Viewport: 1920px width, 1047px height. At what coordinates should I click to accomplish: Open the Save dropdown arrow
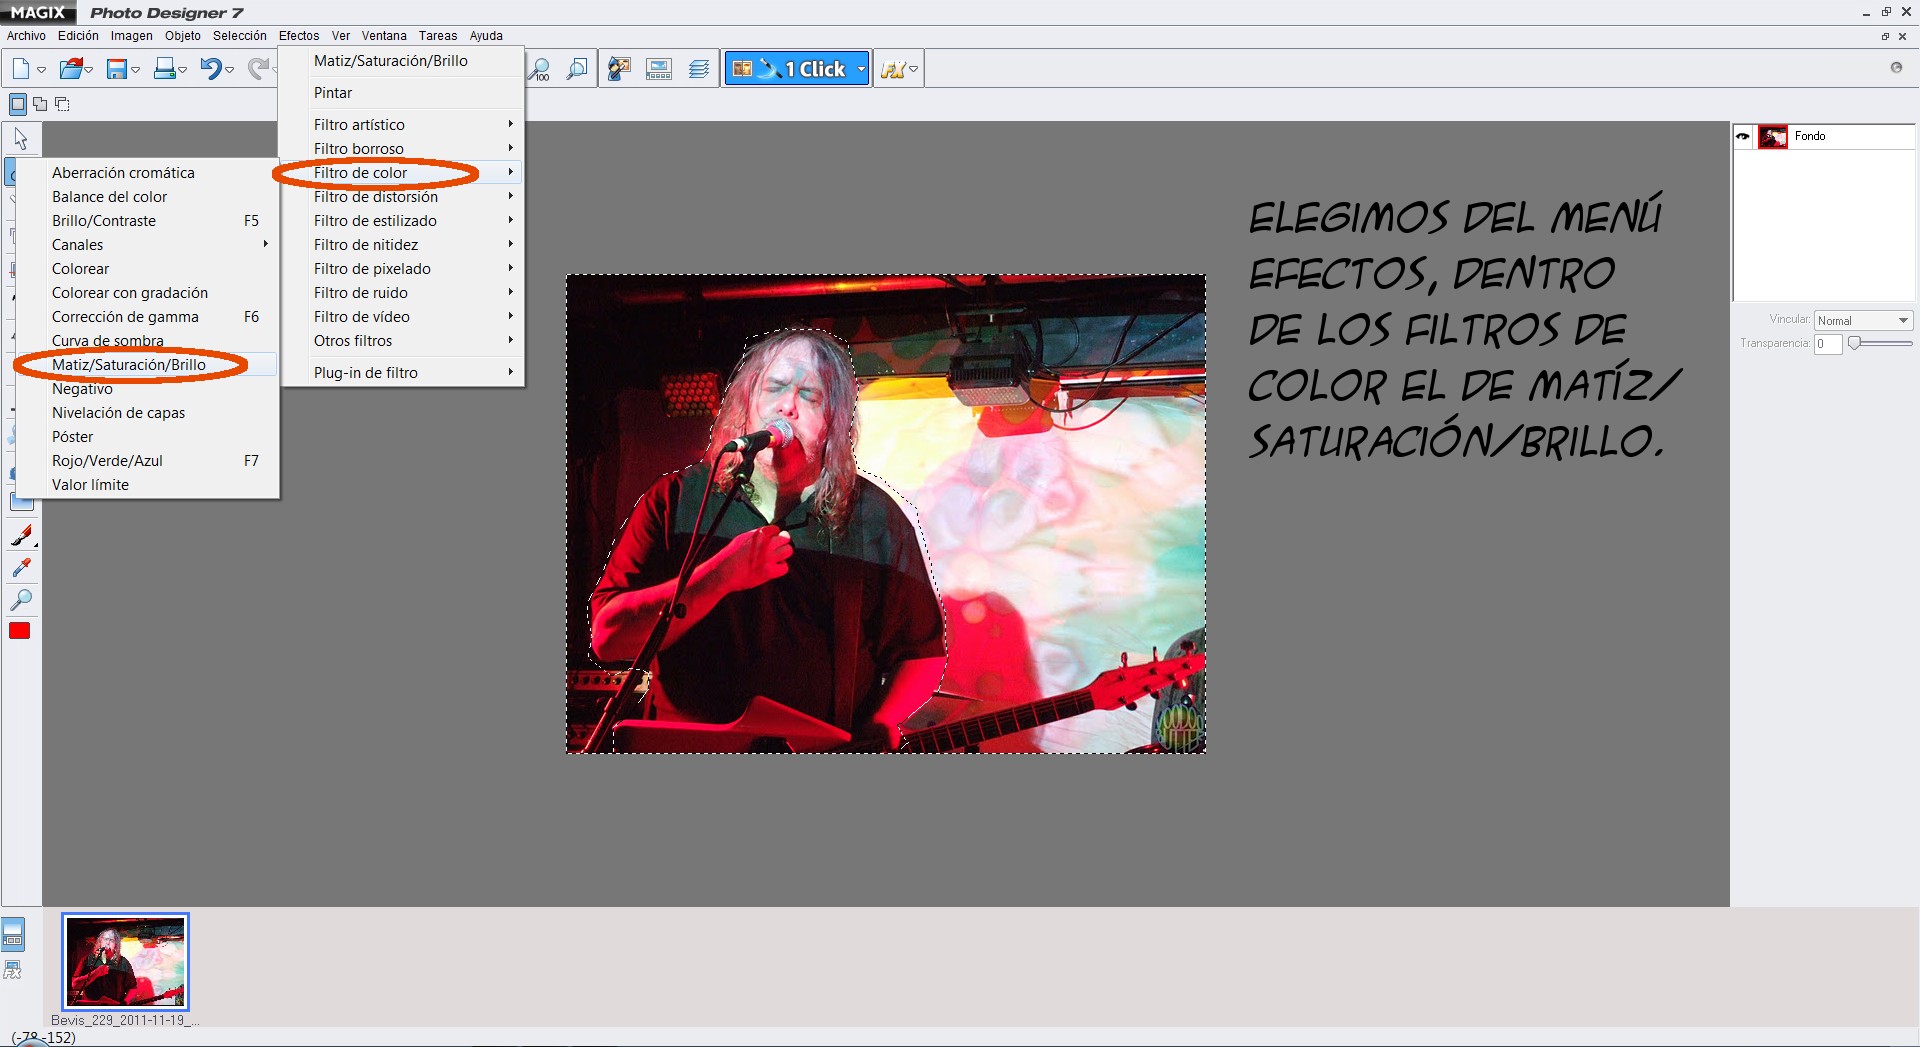(x=135, y=70)
